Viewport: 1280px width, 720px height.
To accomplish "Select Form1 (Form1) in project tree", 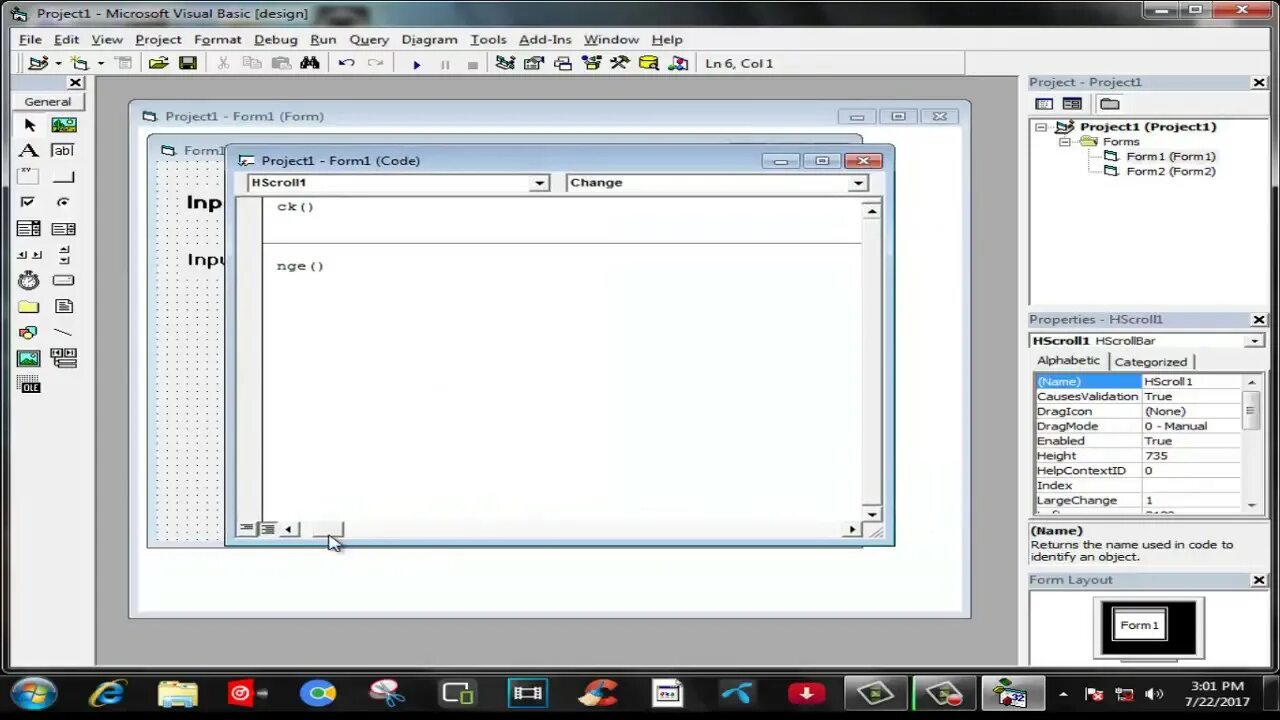I will 1171,156.
